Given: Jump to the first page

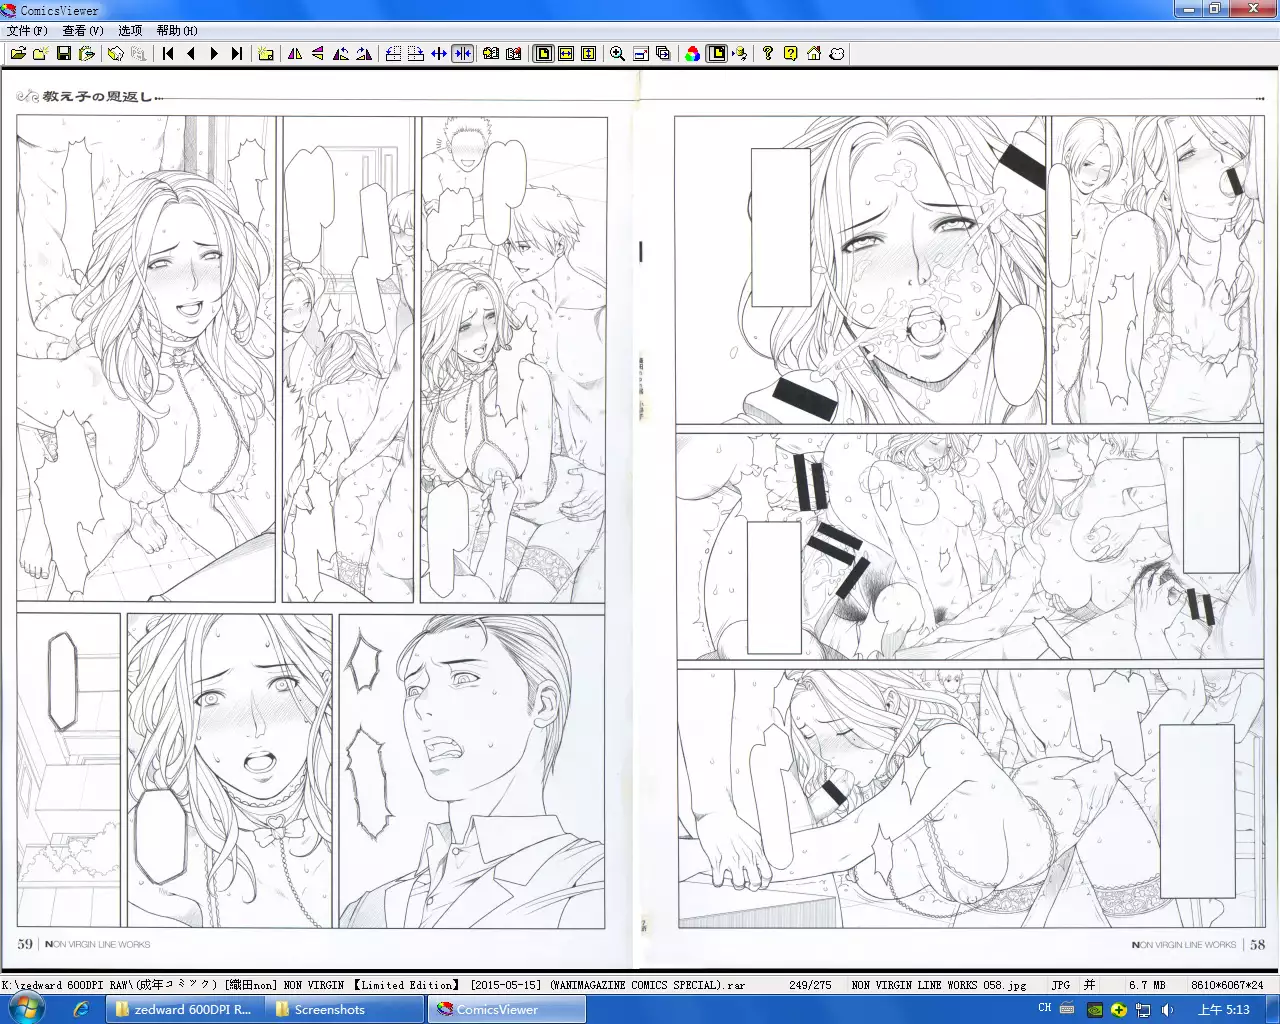Looking at the screenshot, I should pyautogui.click(x=168, y=54).
